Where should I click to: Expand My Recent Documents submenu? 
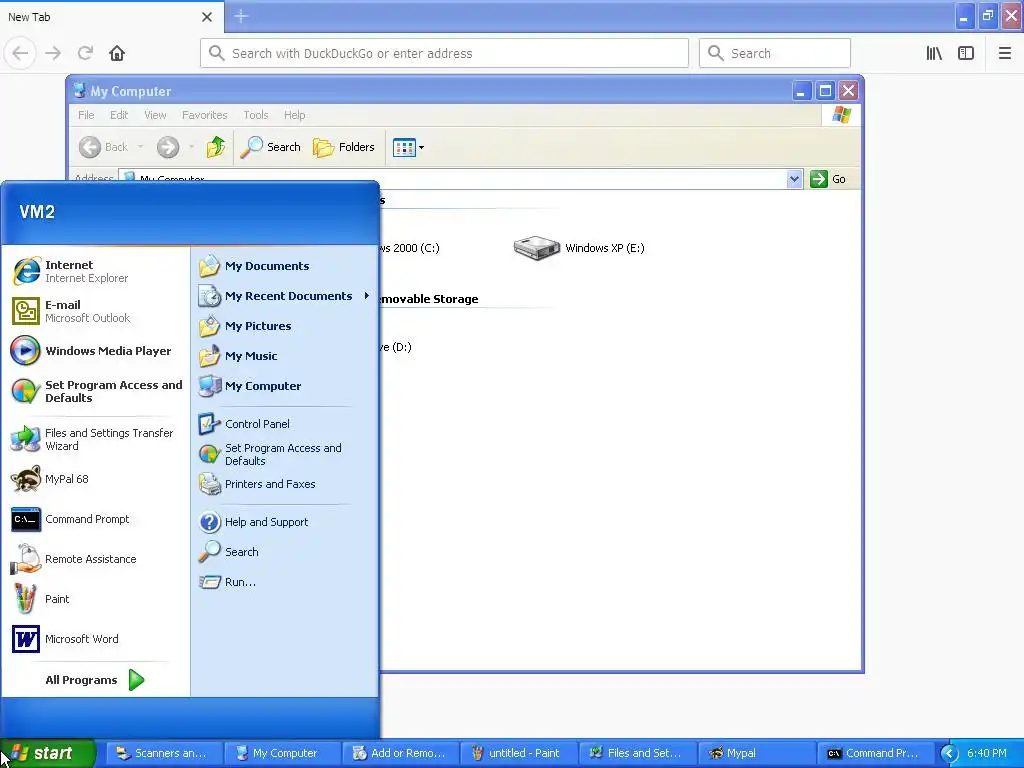(285, 296)
